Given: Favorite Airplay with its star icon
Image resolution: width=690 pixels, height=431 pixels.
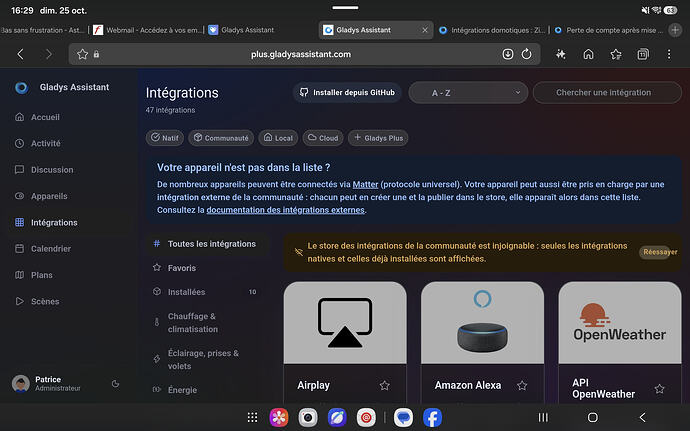Looking at the screenshot, I should [385, 386].
